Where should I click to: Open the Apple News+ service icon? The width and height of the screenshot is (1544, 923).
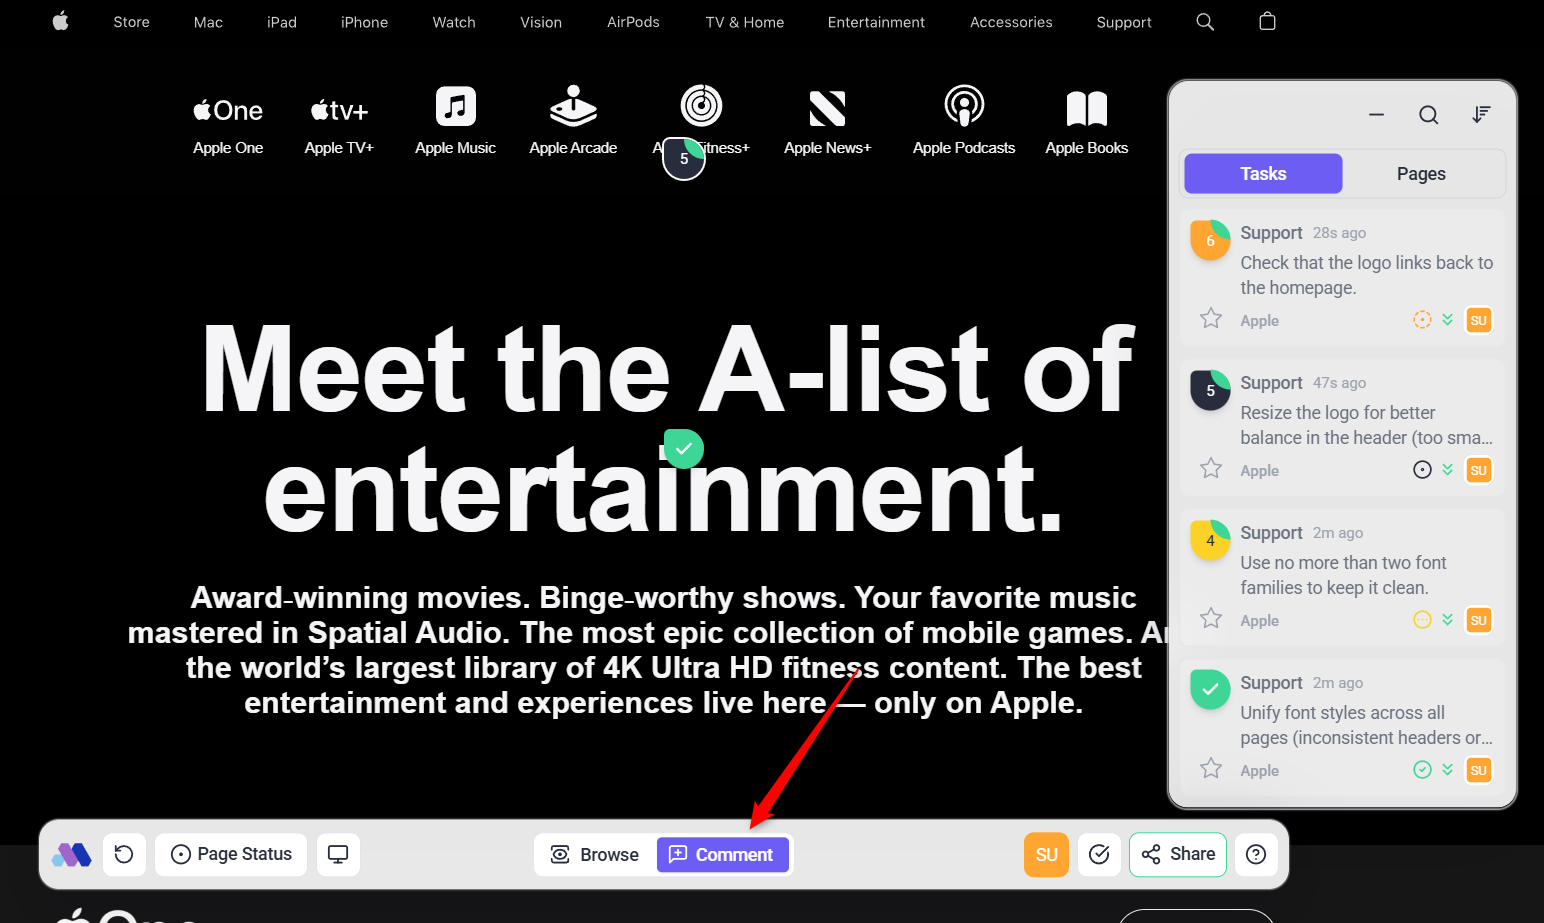828,108
